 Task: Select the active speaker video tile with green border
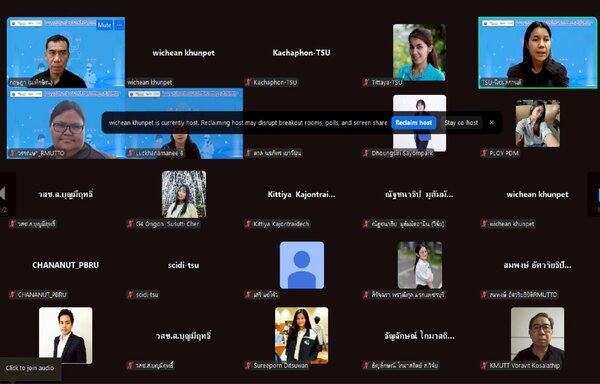tap(537, 53)
